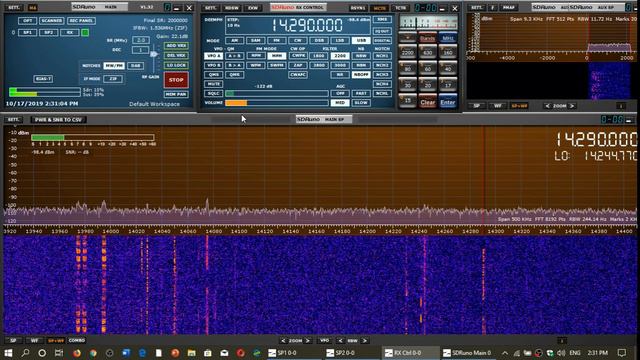Viewport: 640px width, 360px height.
Task: Decrease RBW in Main SP window
Action: click(340, 340)
